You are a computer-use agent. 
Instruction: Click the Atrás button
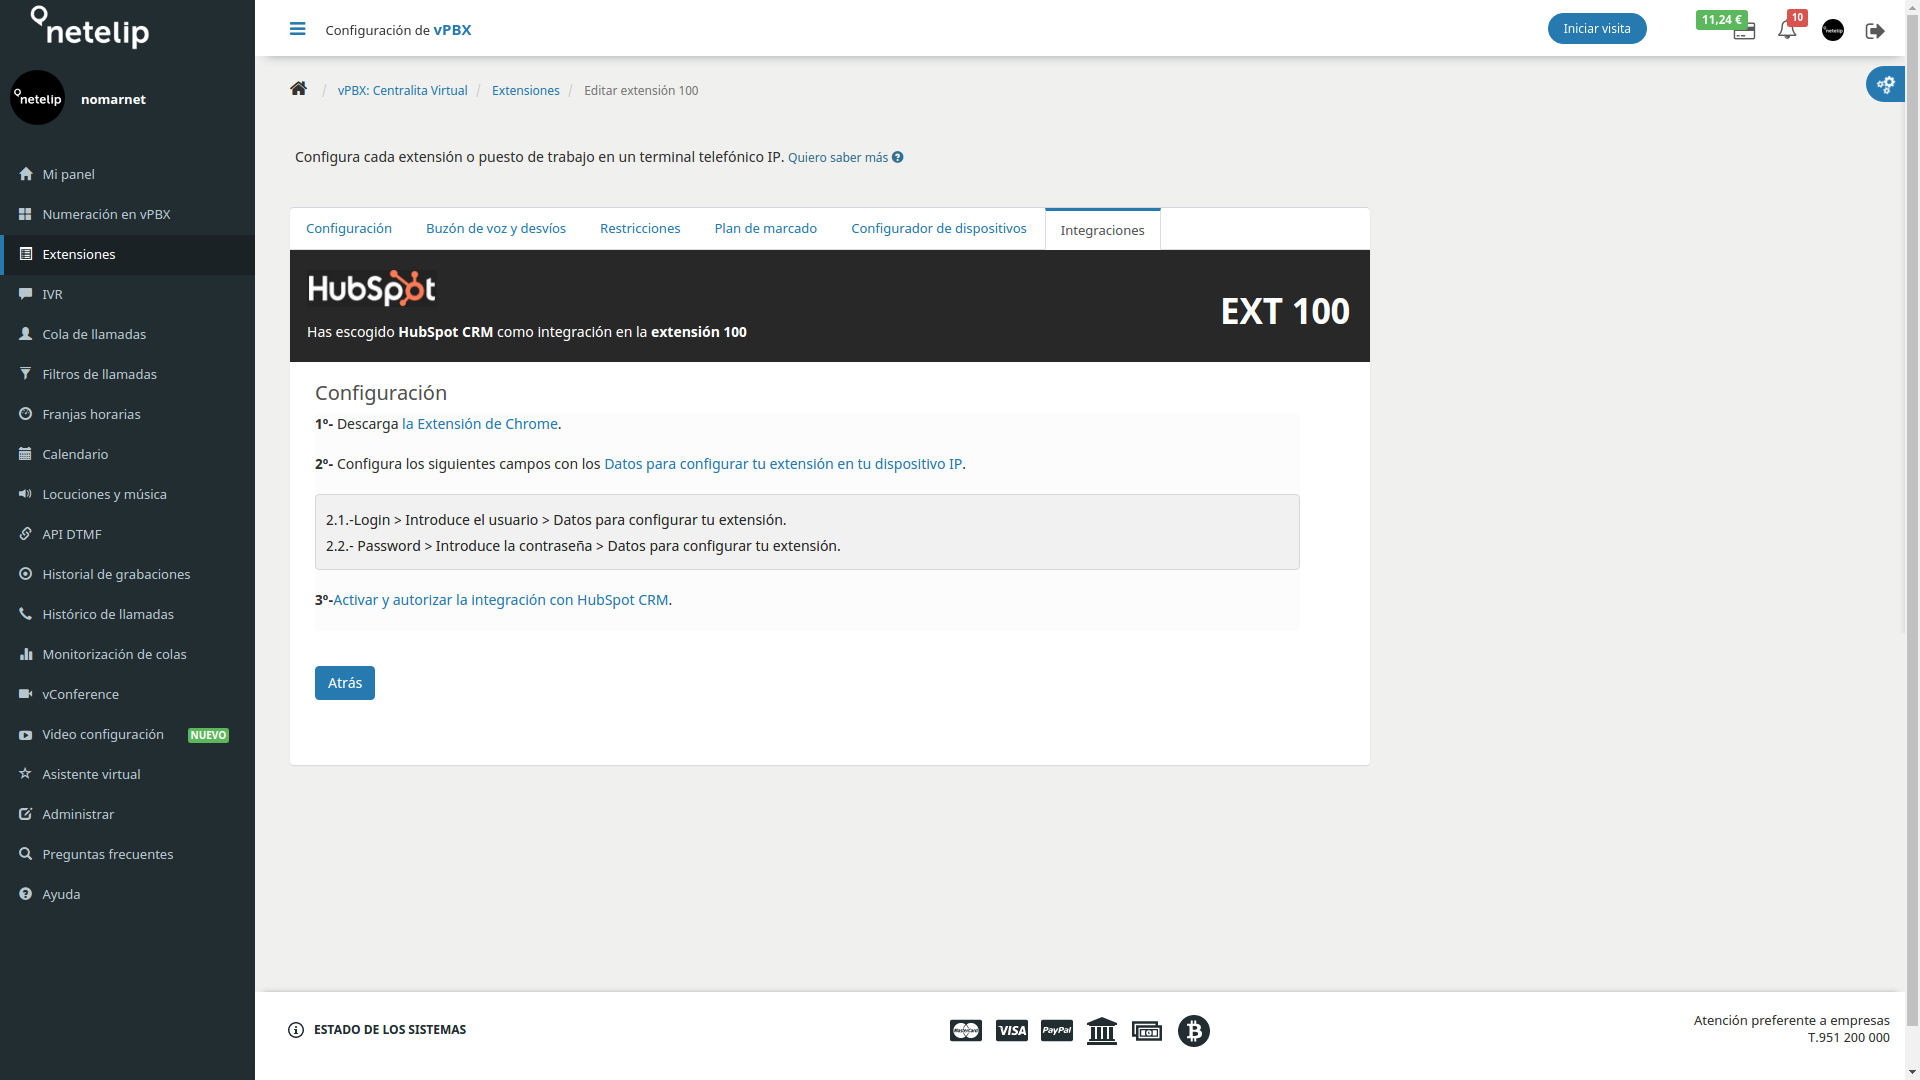pos(345,683)
